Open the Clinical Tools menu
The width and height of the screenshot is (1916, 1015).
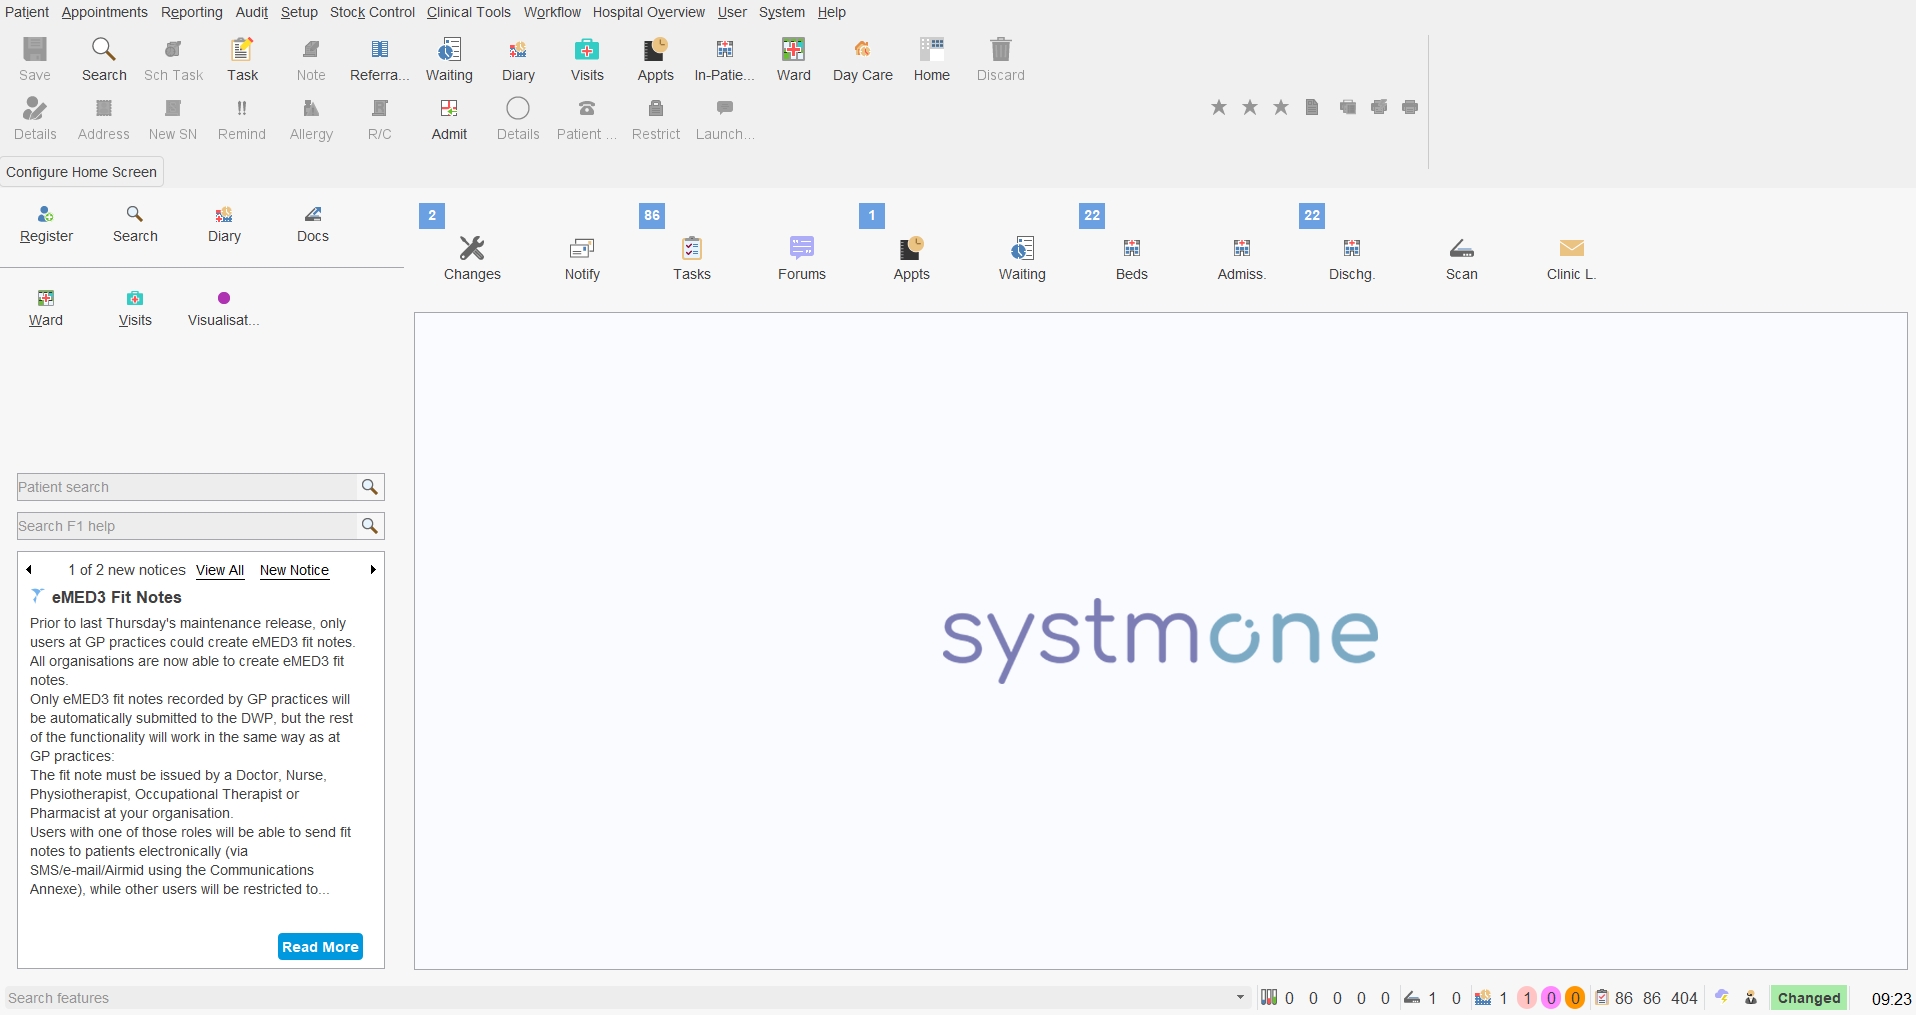pos(468,12)
